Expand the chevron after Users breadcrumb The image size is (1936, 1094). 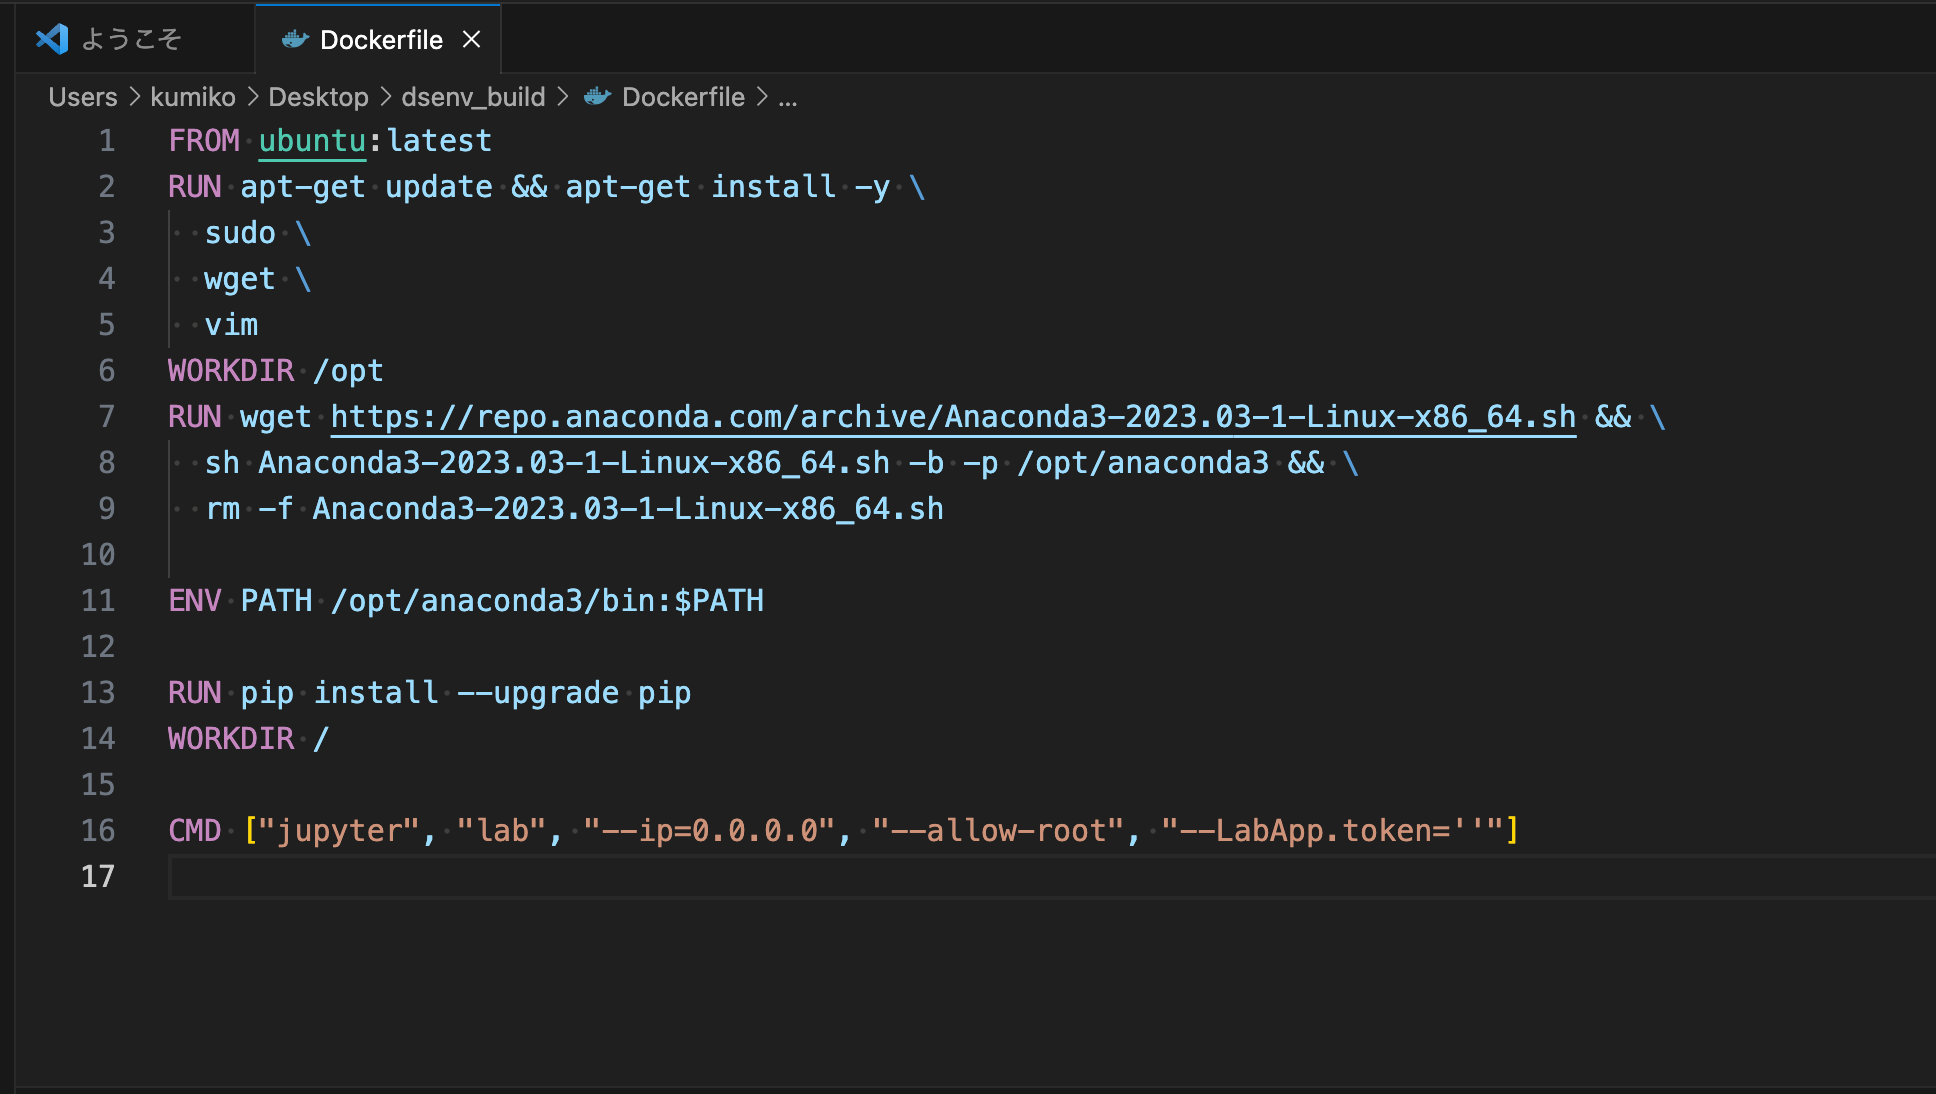[x=137, y=96]
